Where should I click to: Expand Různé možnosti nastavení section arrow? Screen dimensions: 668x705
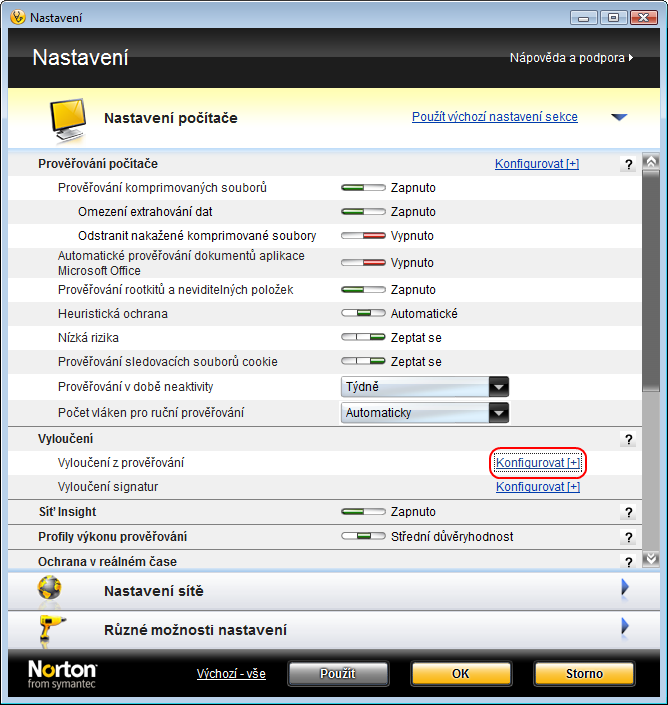click(625, 626)
